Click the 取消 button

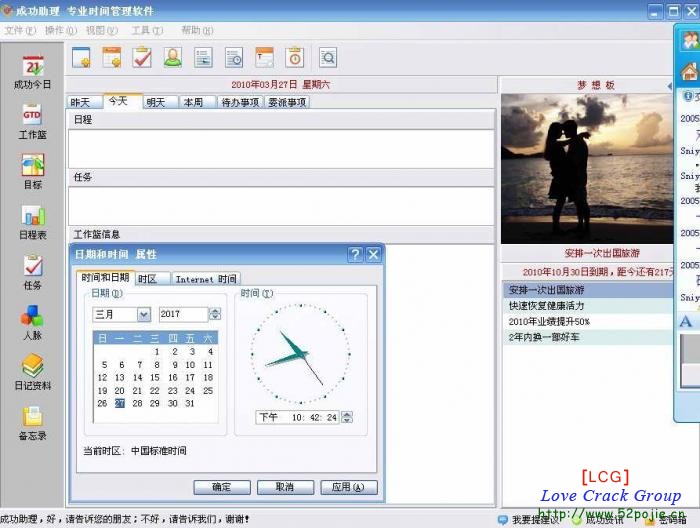pyautogui.click(x=285, y=487)
